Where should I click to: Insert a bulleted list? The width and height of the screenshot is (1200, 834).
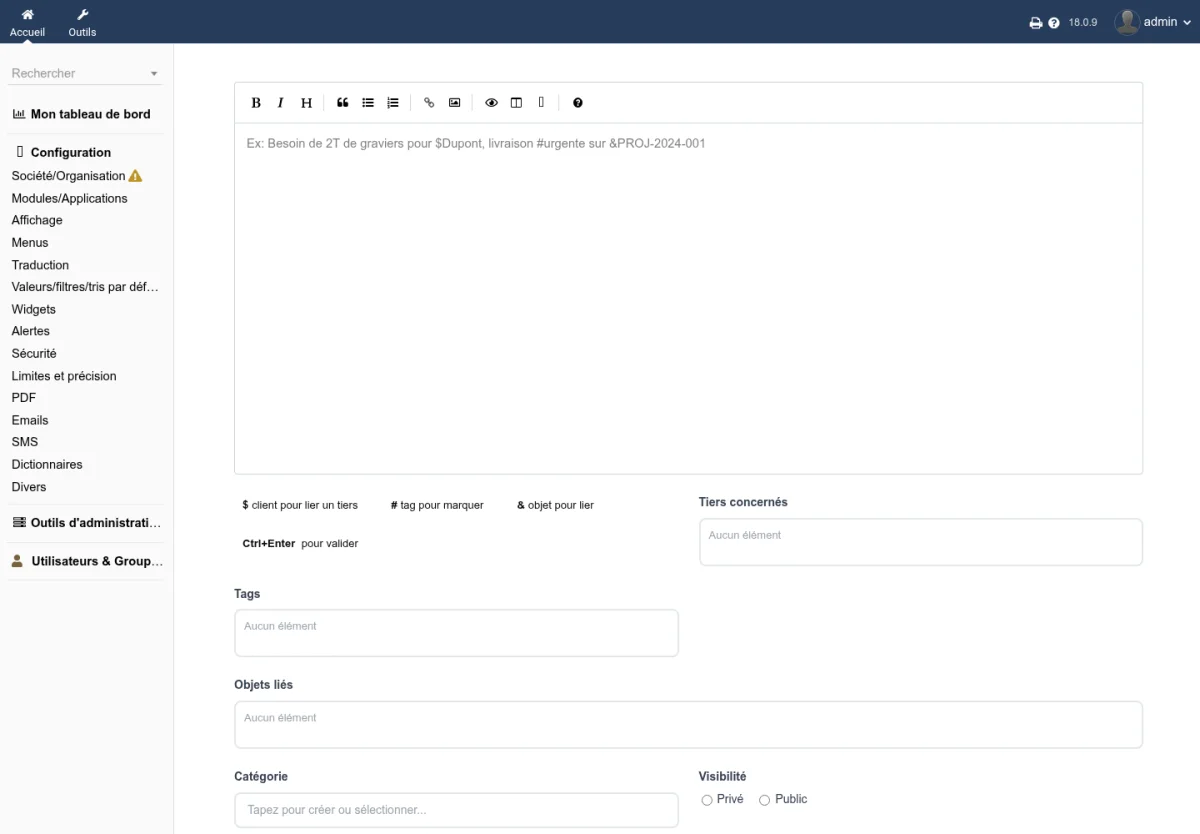368,103
